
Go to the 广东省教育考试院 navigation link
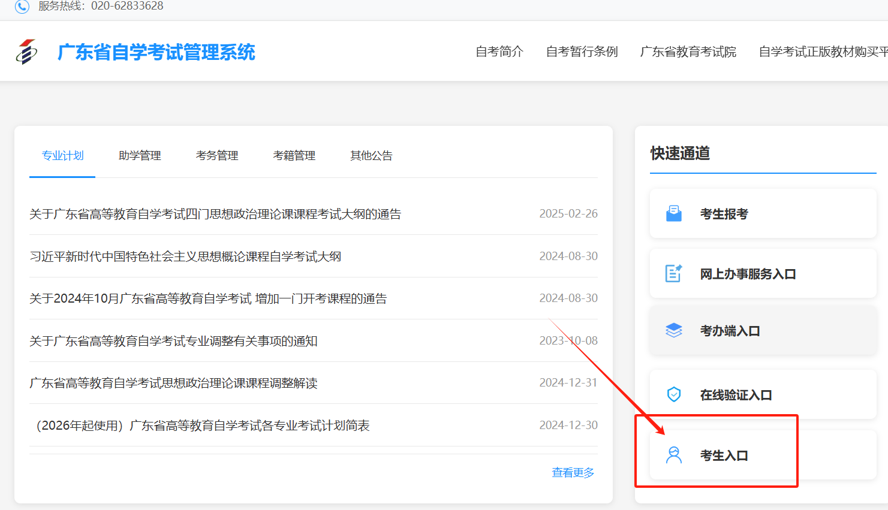[x=688, y=52]
